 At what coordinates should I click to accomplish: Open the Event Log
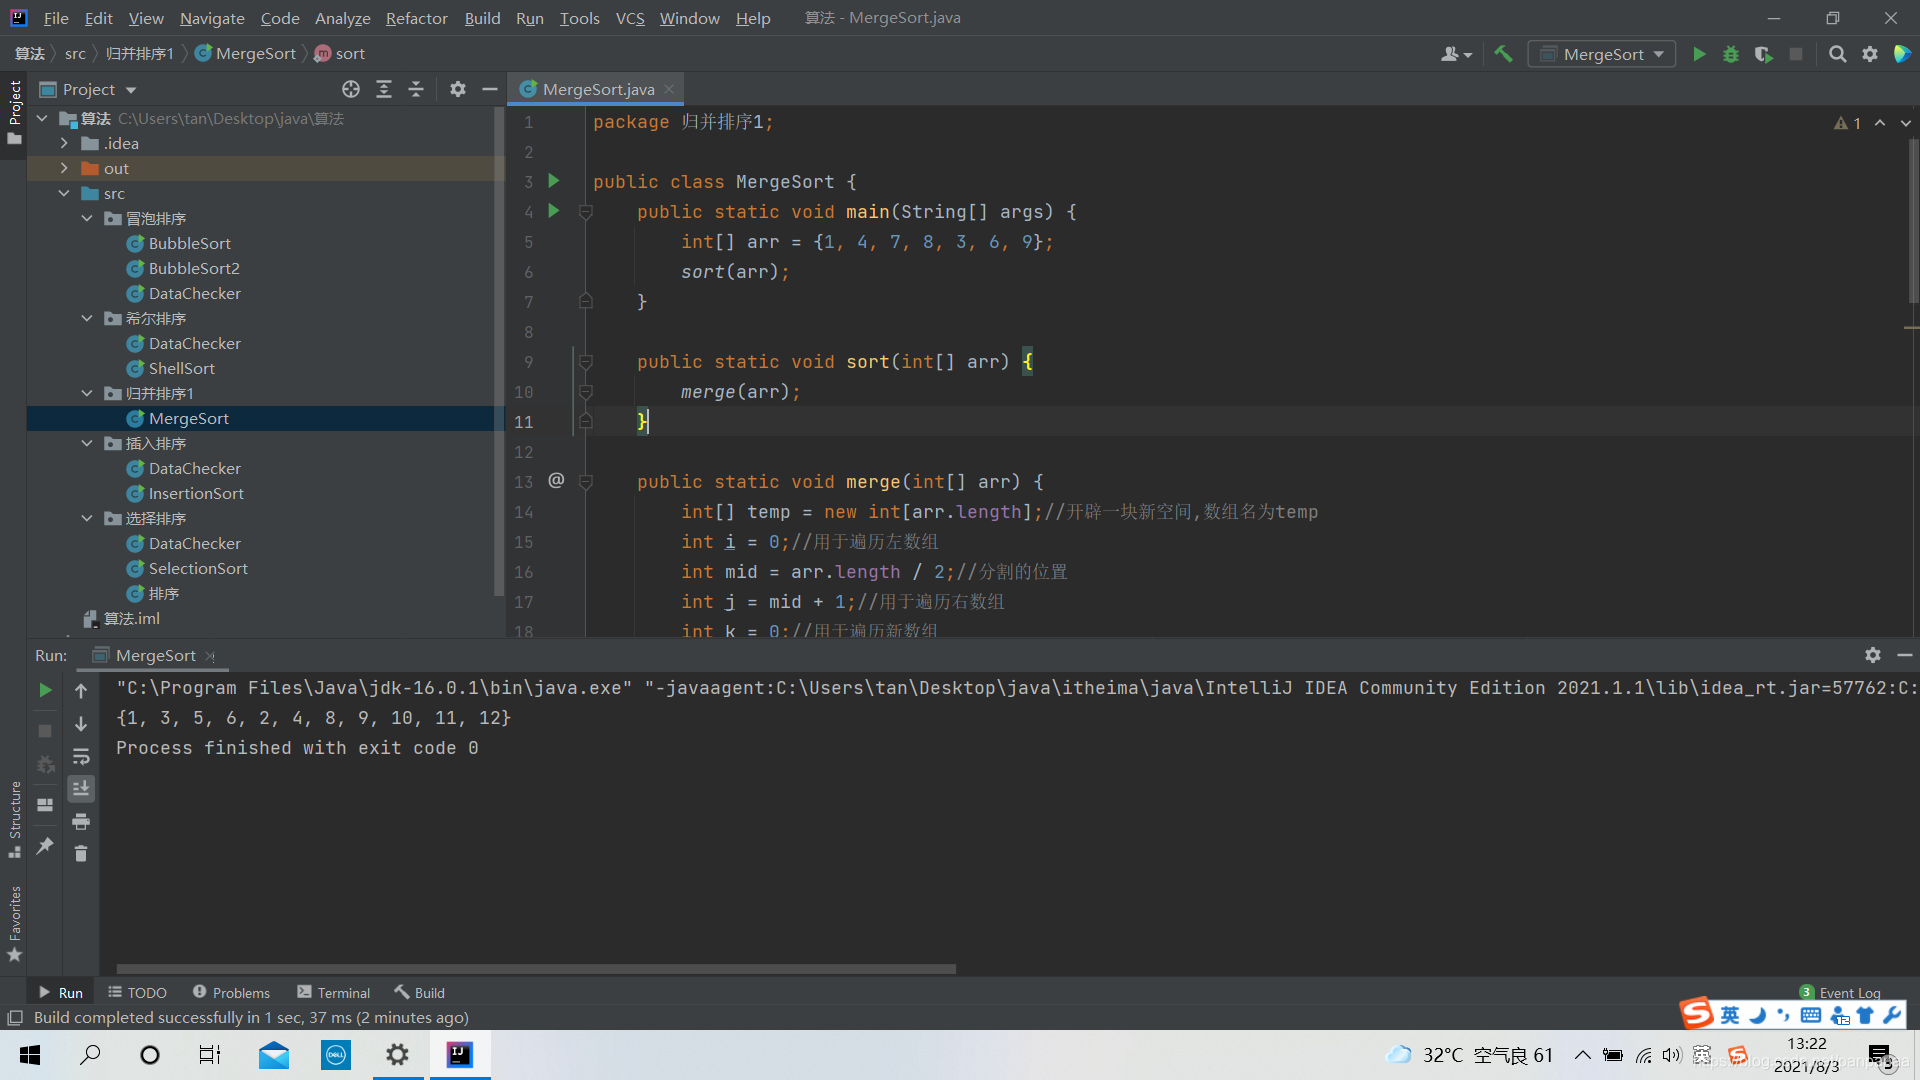coord(1840,992)
